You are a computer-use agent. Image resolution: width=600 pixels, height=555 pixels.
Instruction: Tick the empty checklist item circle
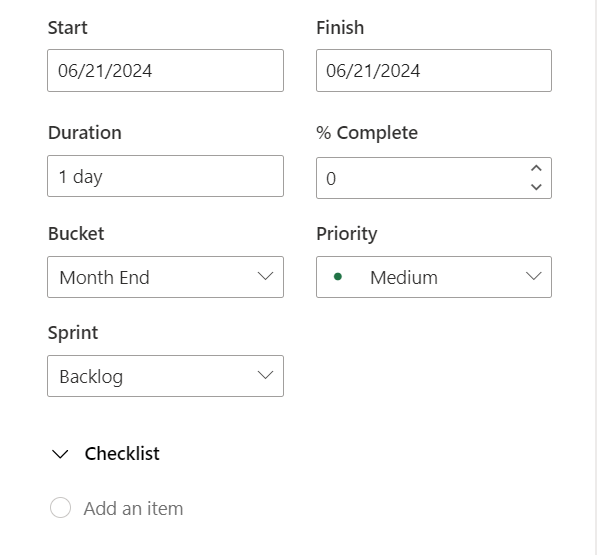point(60,508)
